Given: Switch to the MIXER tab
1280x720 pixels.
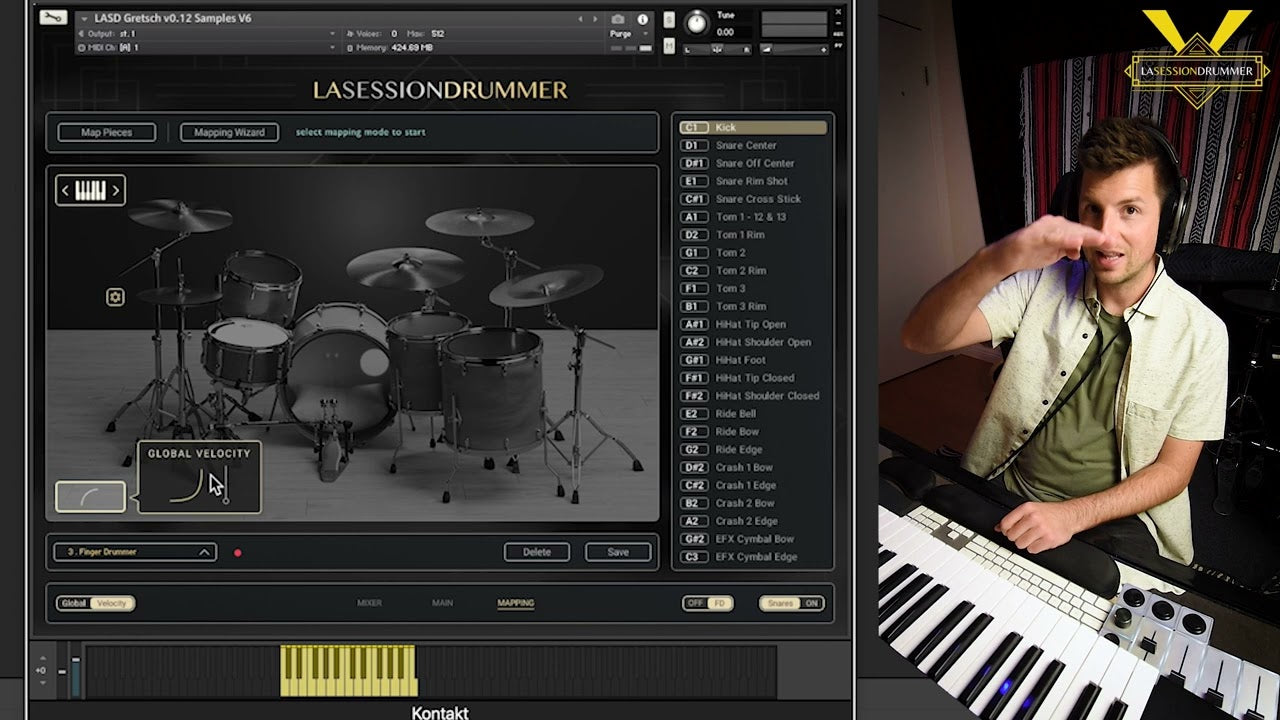Looking at the screenshot, I should (369, 603).
